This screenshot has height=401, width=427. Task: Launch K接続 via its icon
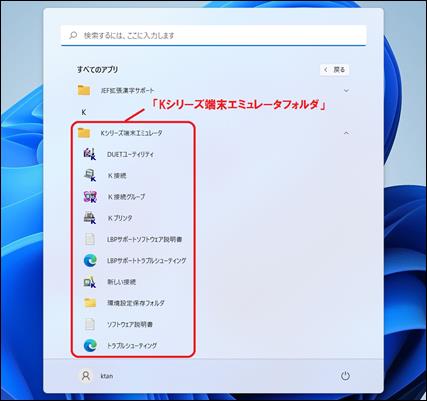tap(90, 175)
